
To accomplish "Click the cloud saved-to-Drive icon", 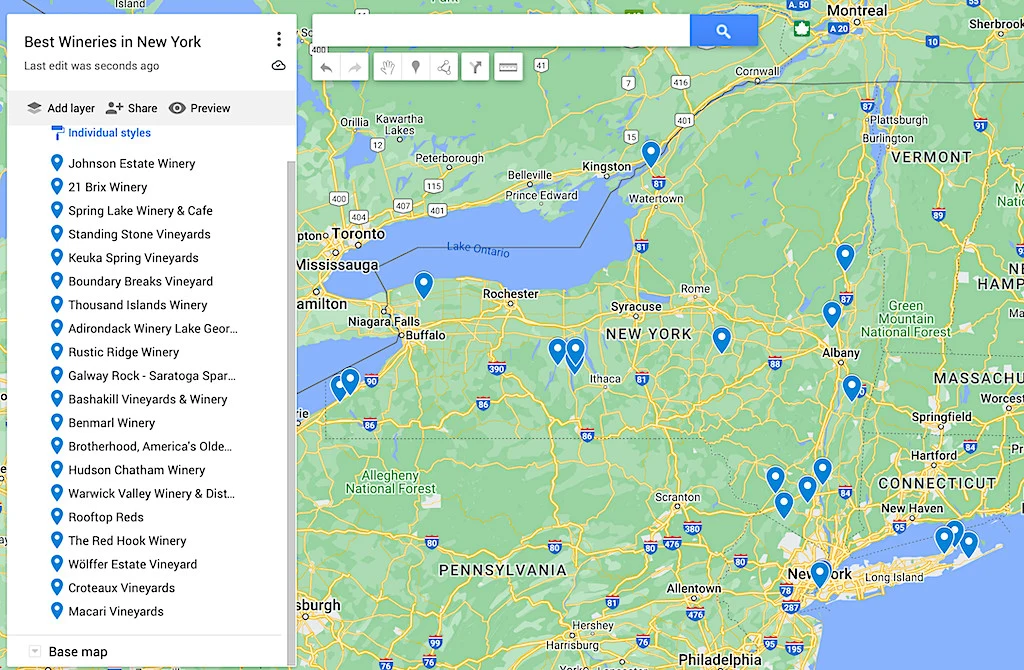I will (x=279, y=65).
